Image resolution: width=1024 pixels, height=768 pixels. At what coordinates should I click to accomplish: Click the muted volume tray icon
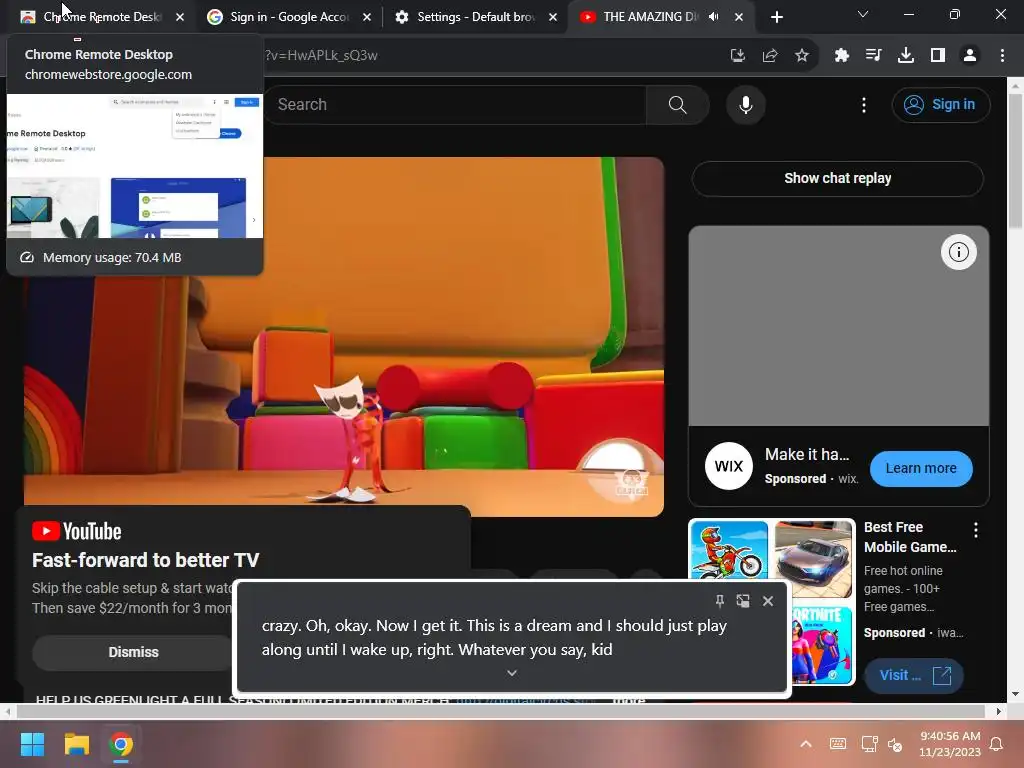pyautogui.click(x=895, y=744)
